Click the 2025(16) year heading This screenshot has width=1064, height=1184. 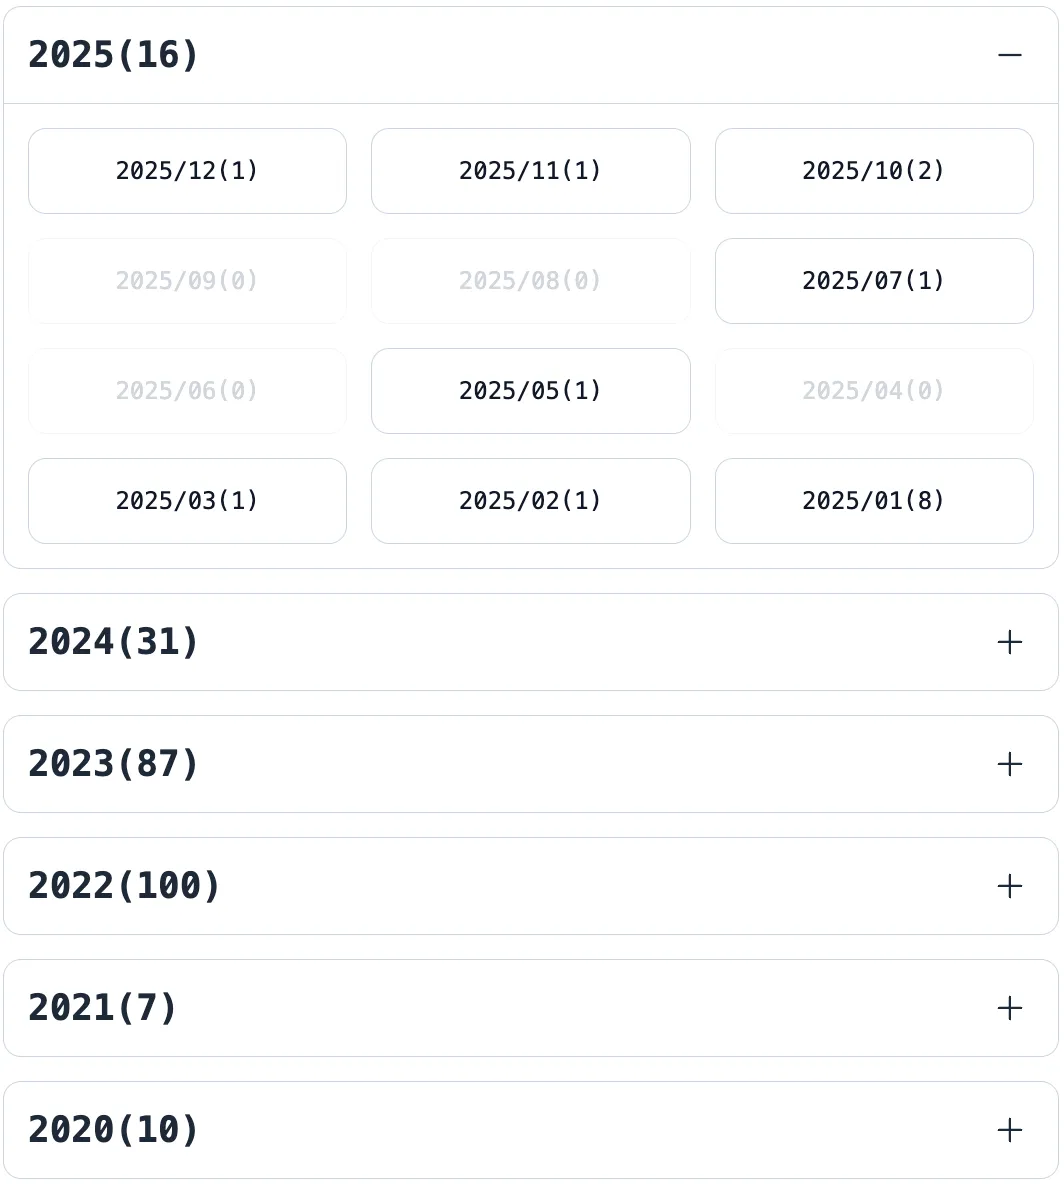coord(114,55)
